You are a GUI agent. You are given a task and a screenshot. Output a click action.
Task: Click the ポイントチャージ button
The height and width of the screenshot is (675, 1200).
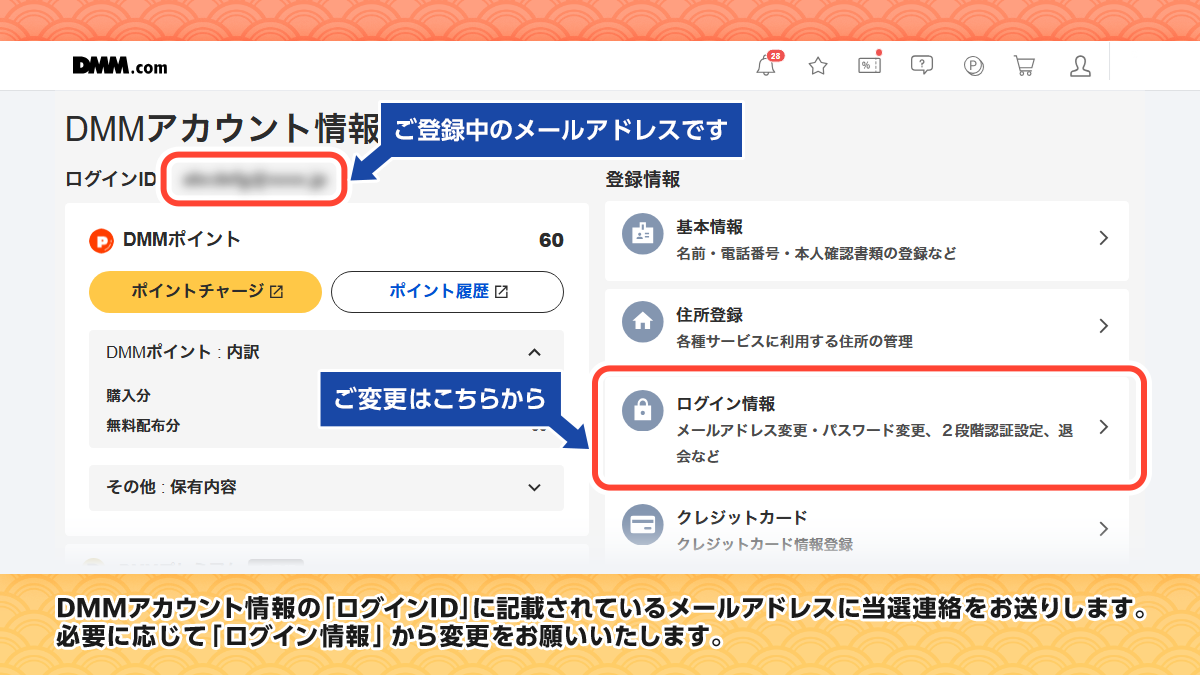tap(206, 292)
